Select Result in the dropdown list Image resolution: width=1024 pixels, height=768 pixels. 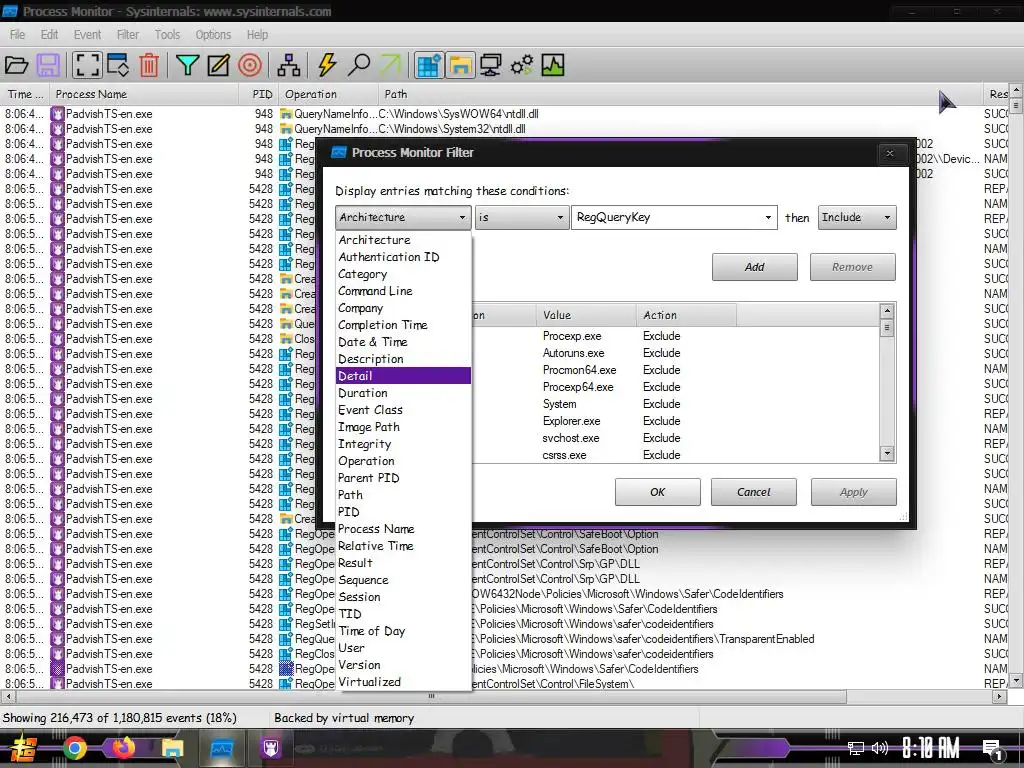(403, 563)
